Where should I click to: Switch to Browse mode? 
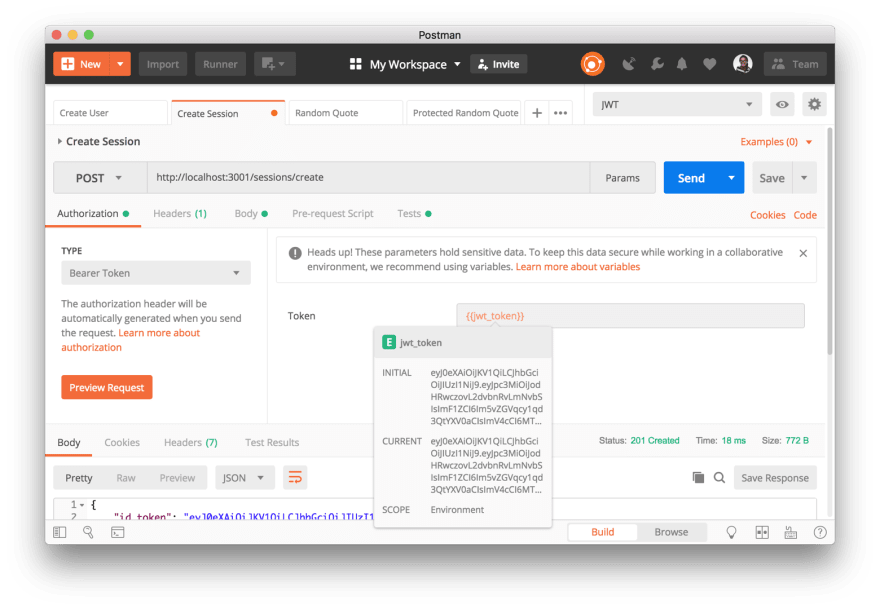[x=671, y=532]
